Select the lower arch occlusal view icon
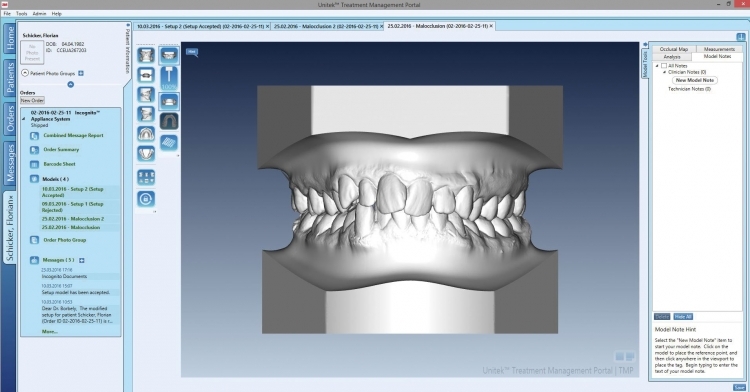 click(146, 153)
